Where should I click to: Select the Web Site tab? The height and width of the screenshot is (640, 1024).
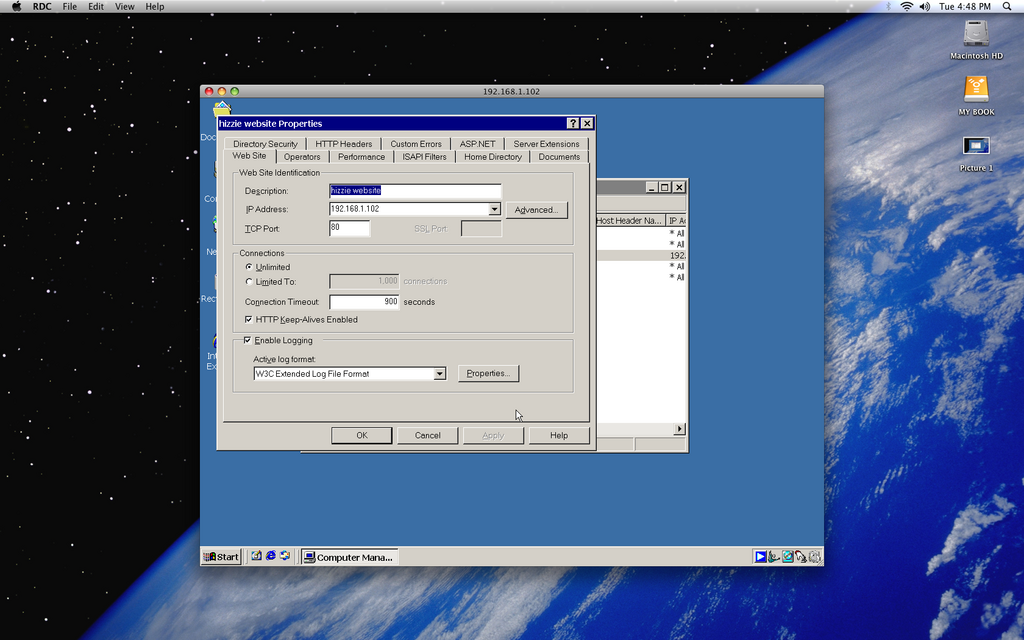pyautogui.click(x=249, y=156)
